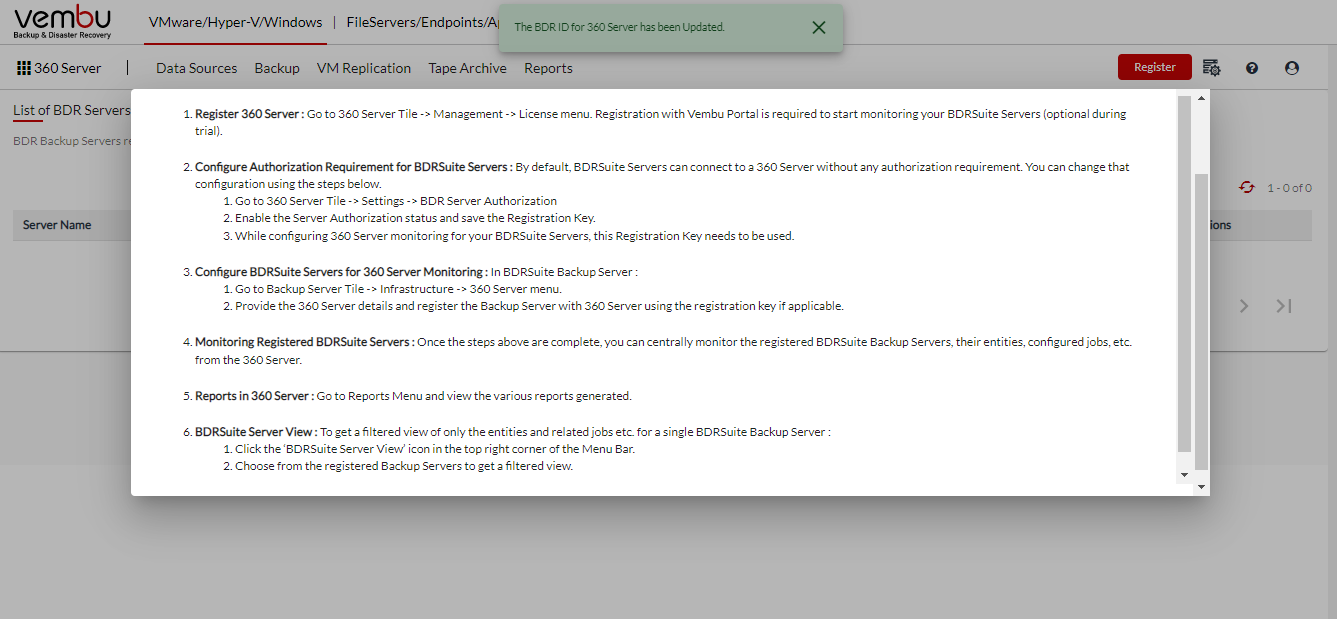Click the "Go to Backup Server Tile" sub-step

[398, 289]
